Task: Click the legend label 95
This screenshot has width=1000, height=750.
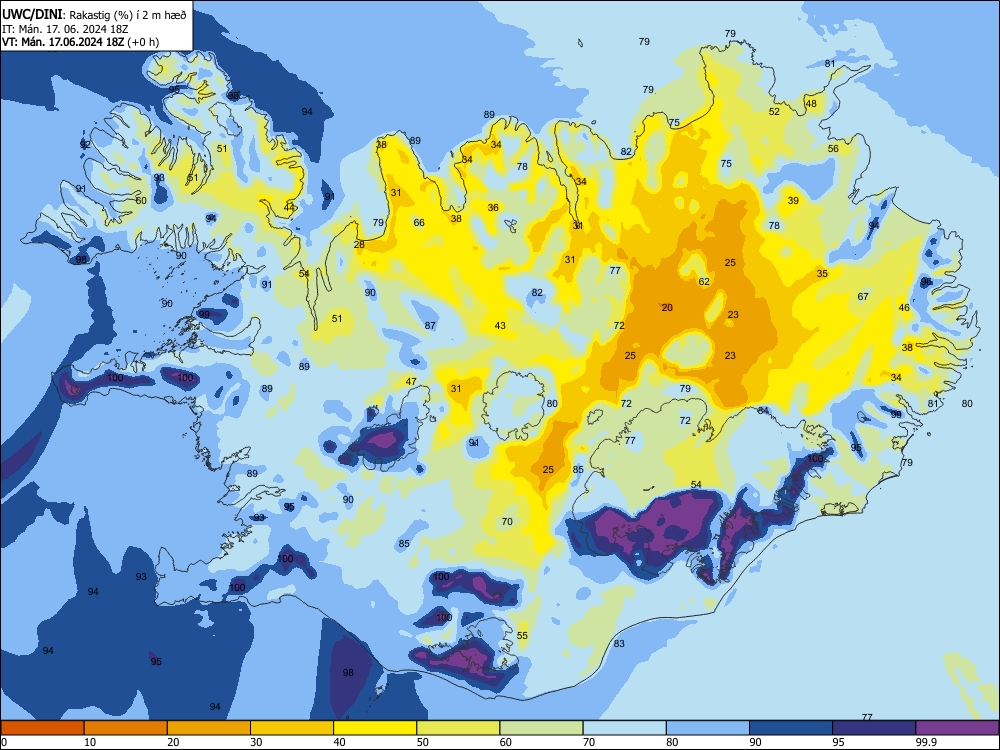Action: [839, 742]
